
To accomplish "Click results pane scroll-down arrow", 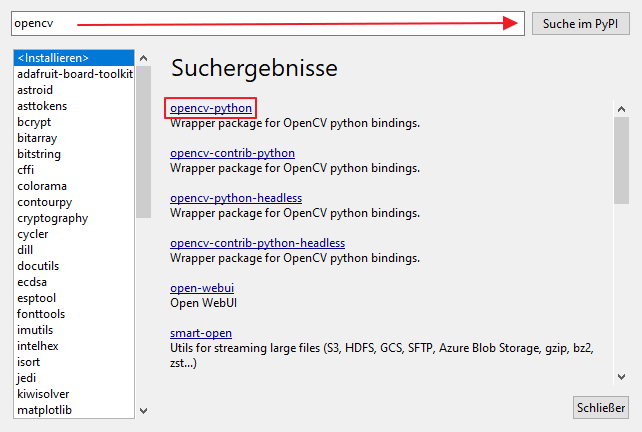I will click(x=621, y=377).
